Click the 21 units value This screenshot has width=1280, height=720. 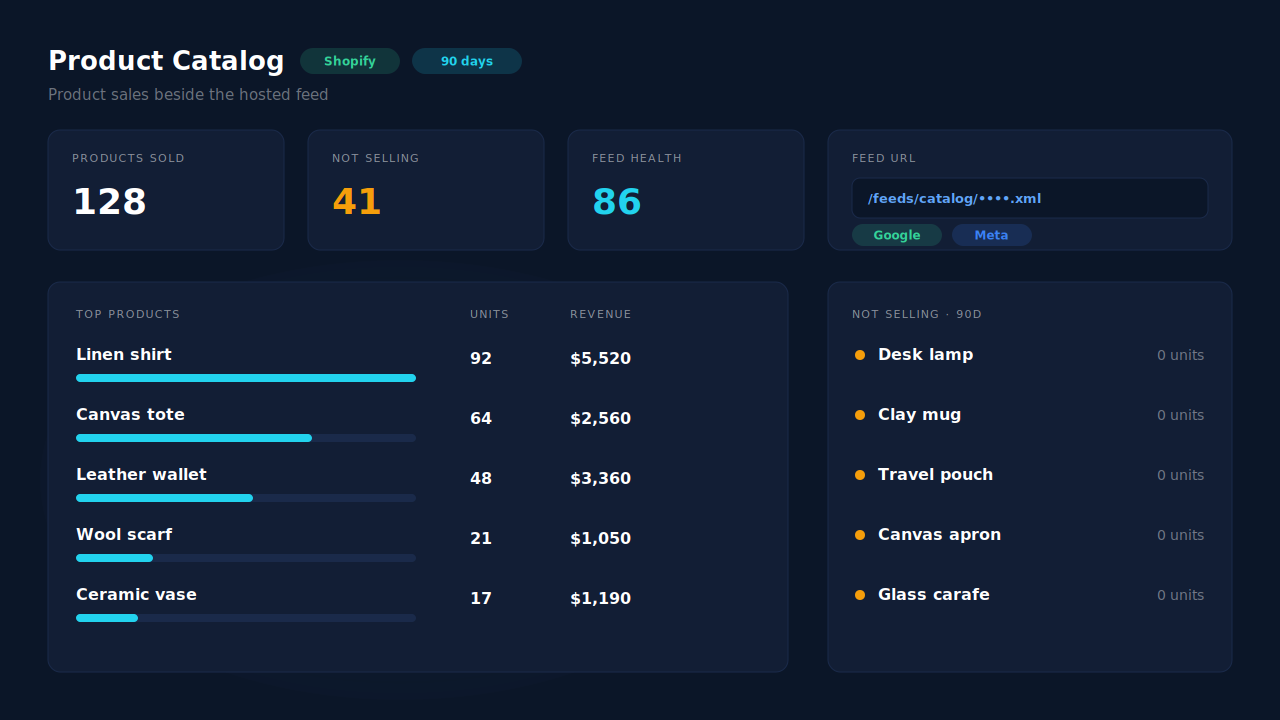481,539
